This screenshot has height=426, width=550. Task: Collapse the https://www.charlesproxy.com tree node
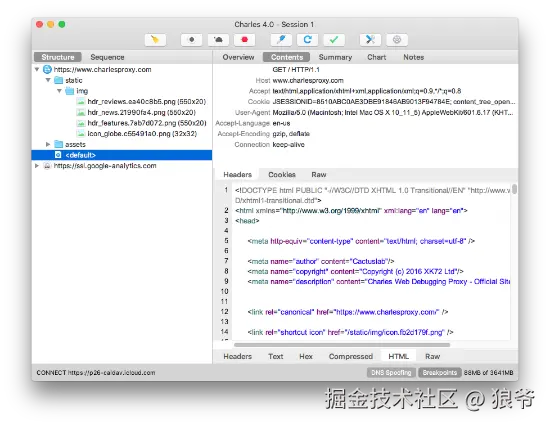pos(37,69)
